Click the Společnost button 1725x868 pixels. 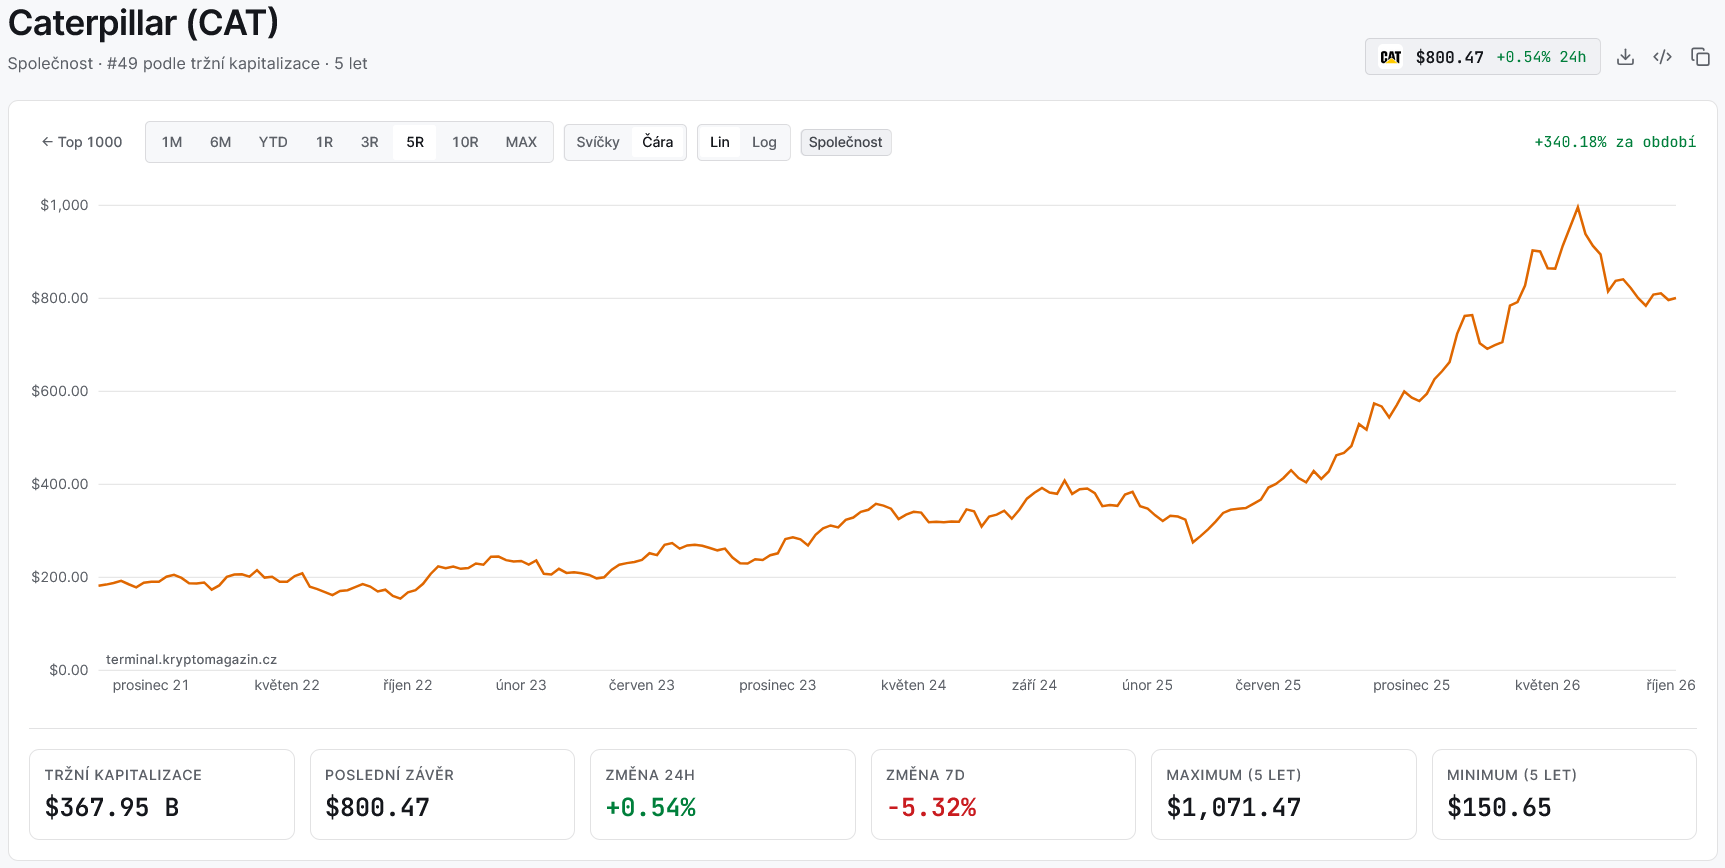coord(846,142)
